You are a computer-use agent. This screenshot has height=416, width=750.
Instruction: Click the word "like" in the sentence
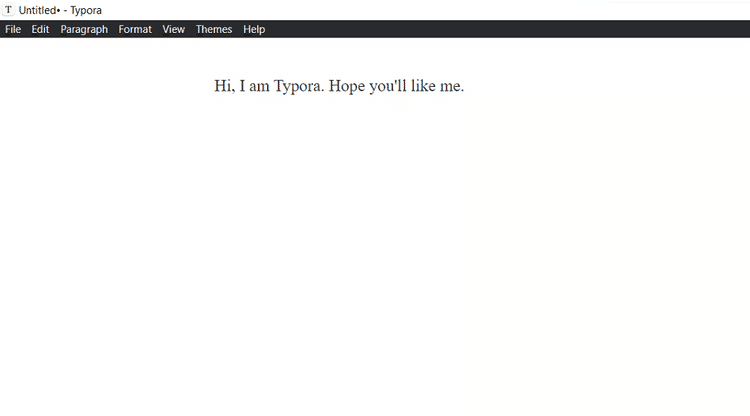[423, 86]
